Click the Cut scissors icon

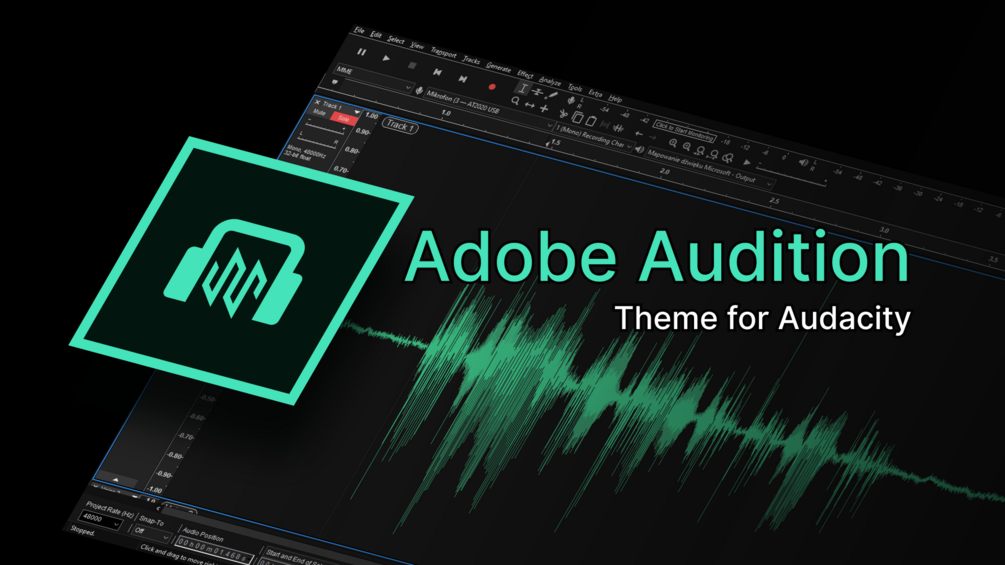click(563, 114)
